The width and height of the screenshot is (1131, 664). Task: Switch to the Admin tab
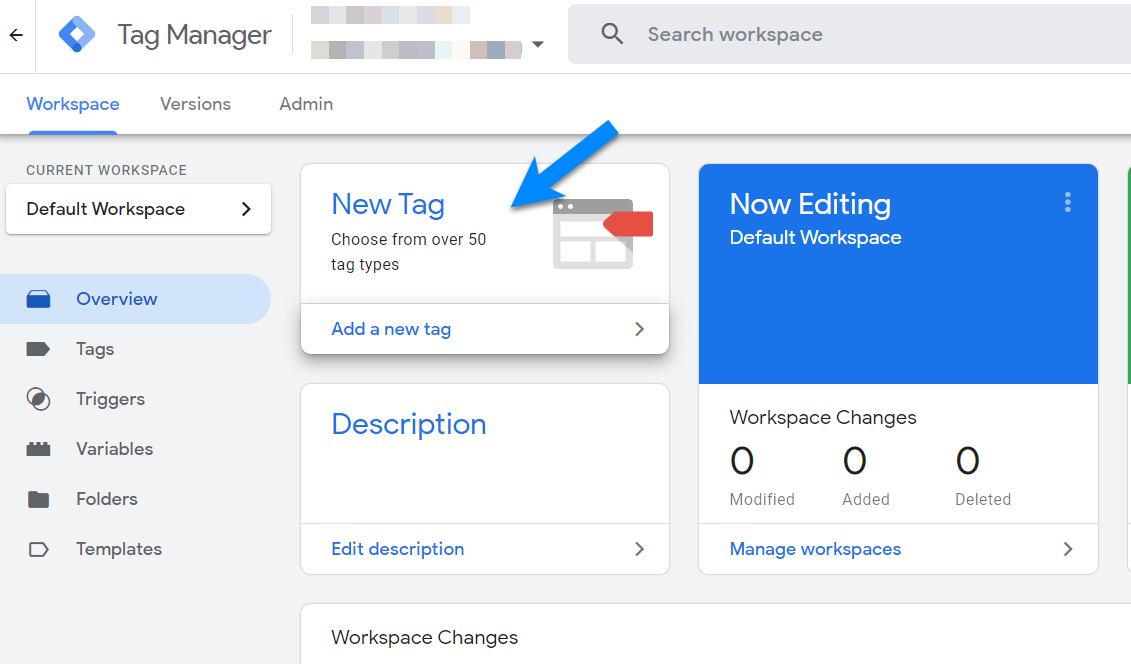click(x=306, y=104)
